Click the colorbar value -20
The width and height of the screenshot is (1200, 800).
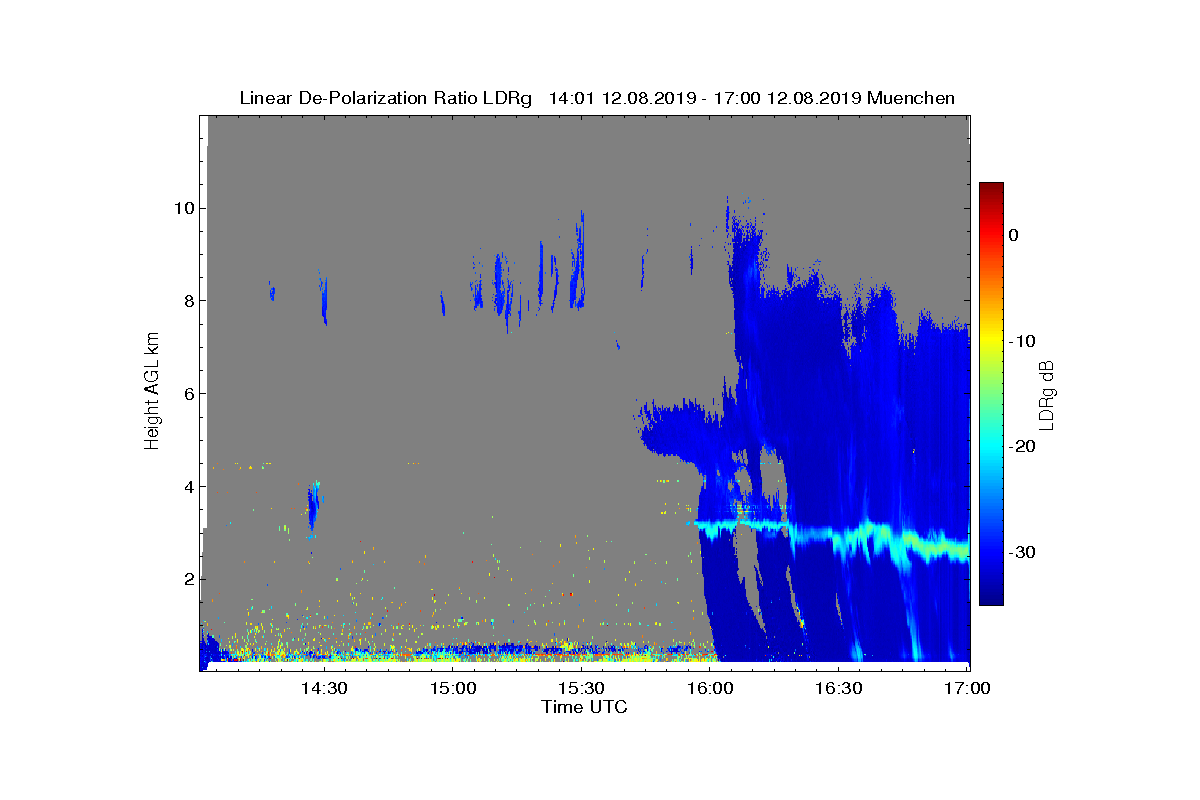pos(1021,447)
